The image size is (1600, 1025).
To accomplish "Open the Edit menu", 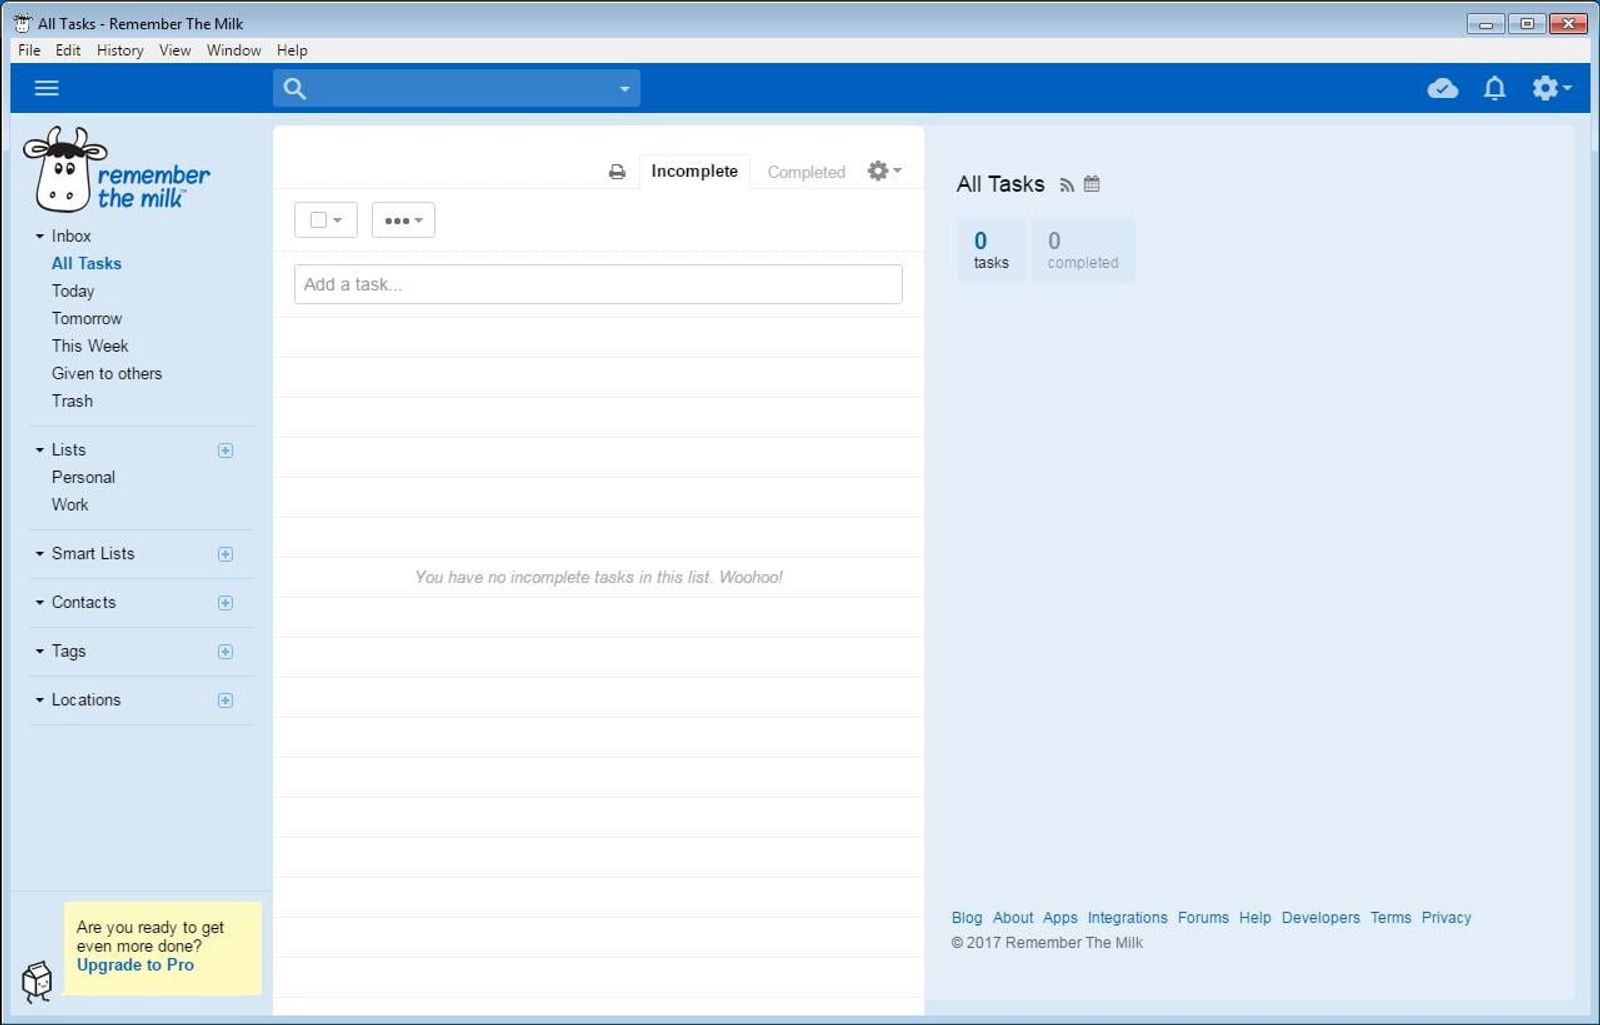I will 68,50.
